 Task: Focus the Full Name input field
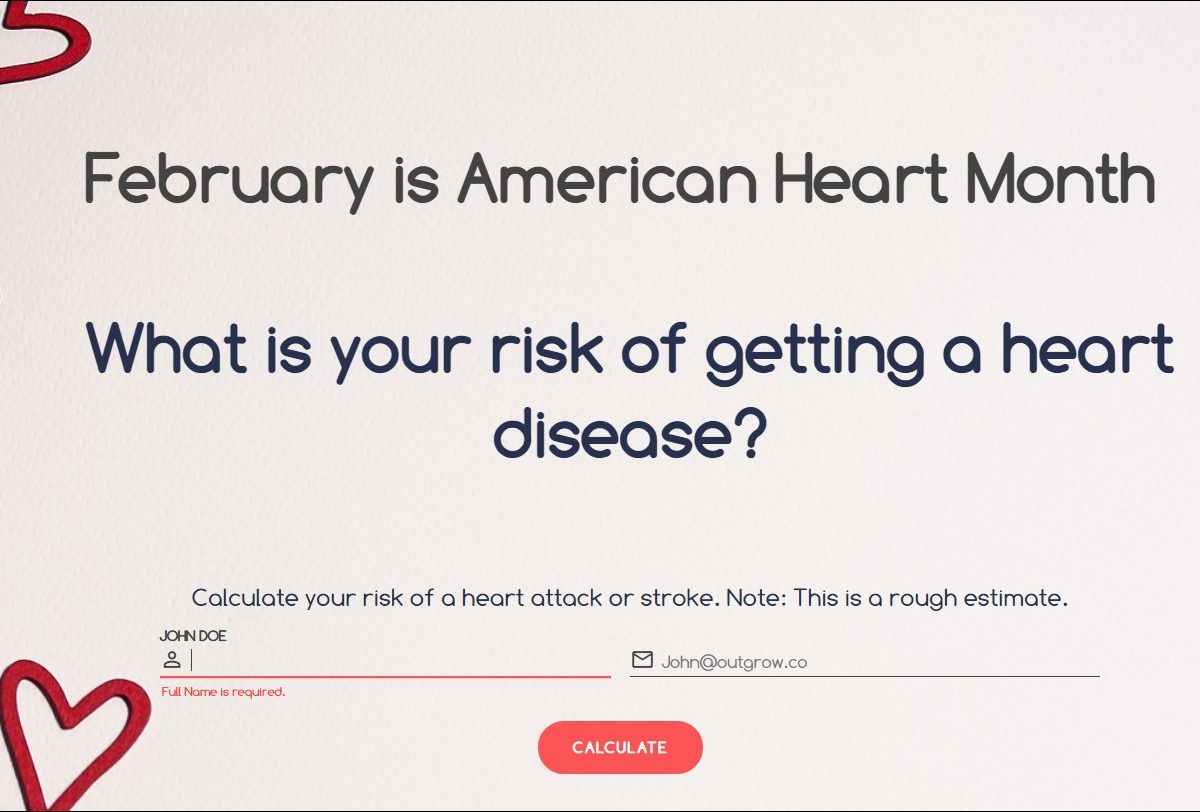[400, 661]
